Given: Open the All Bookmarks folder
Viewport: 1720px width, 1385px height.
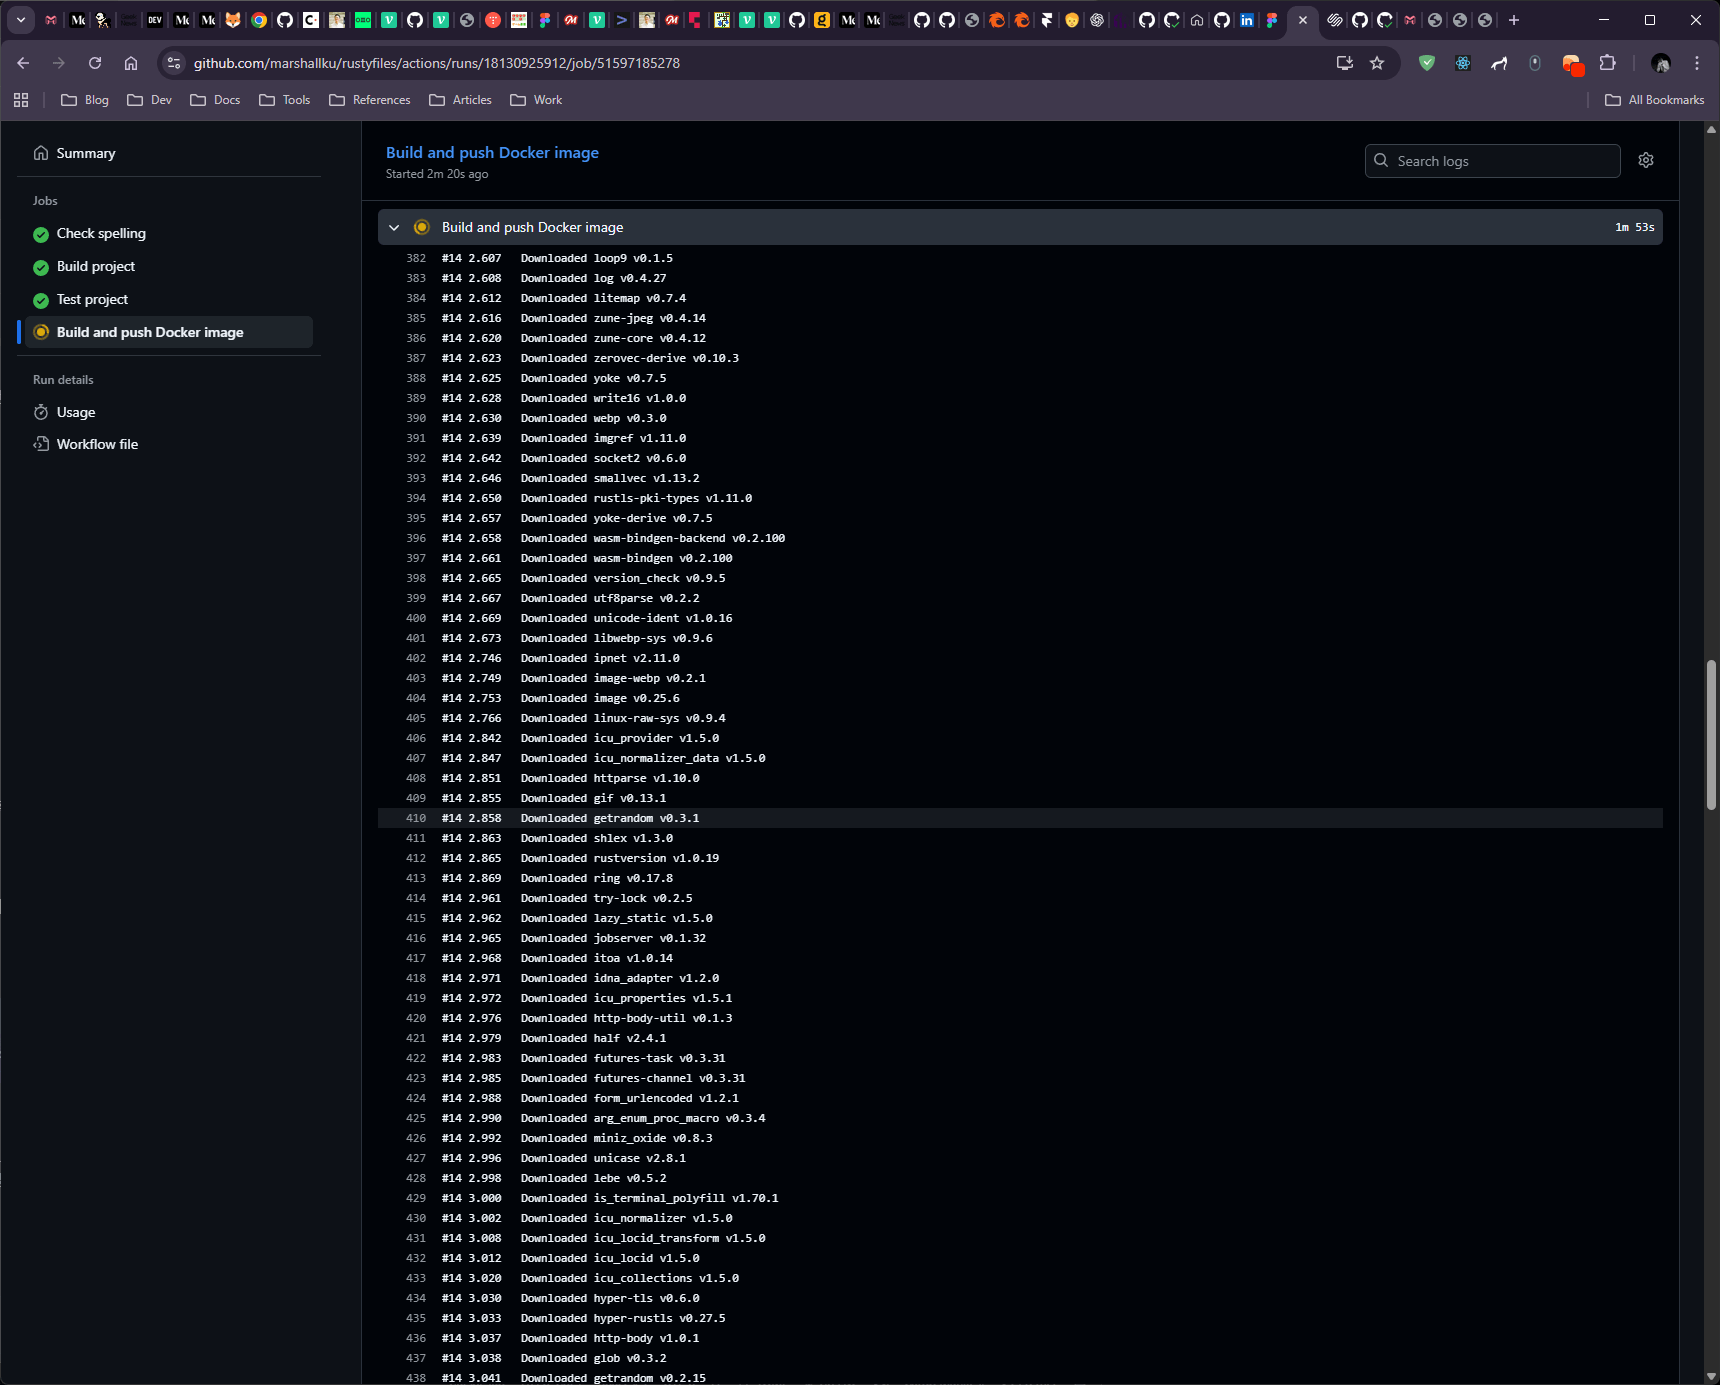Looking at the screenshot, I should (x=1654, y=100).
